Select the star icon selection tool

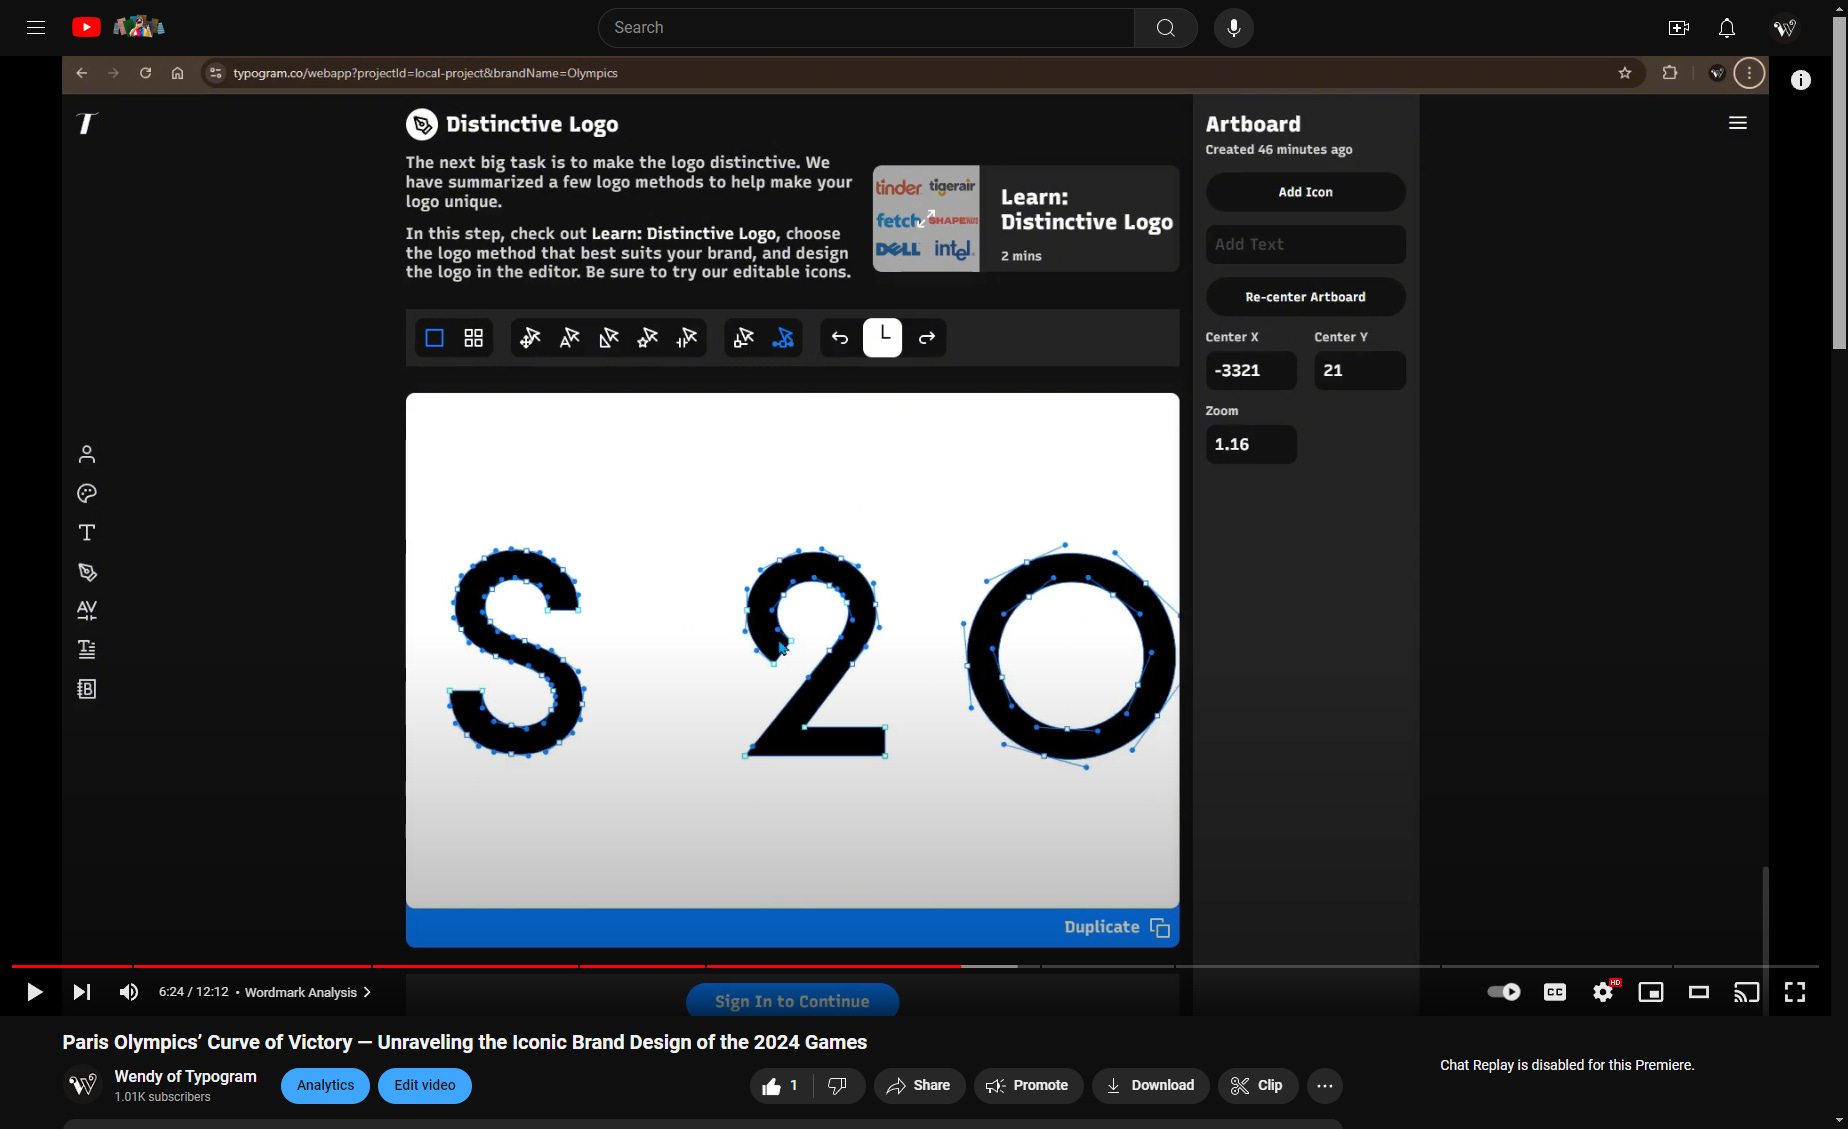pyautogui.click(x=647, y=338)
